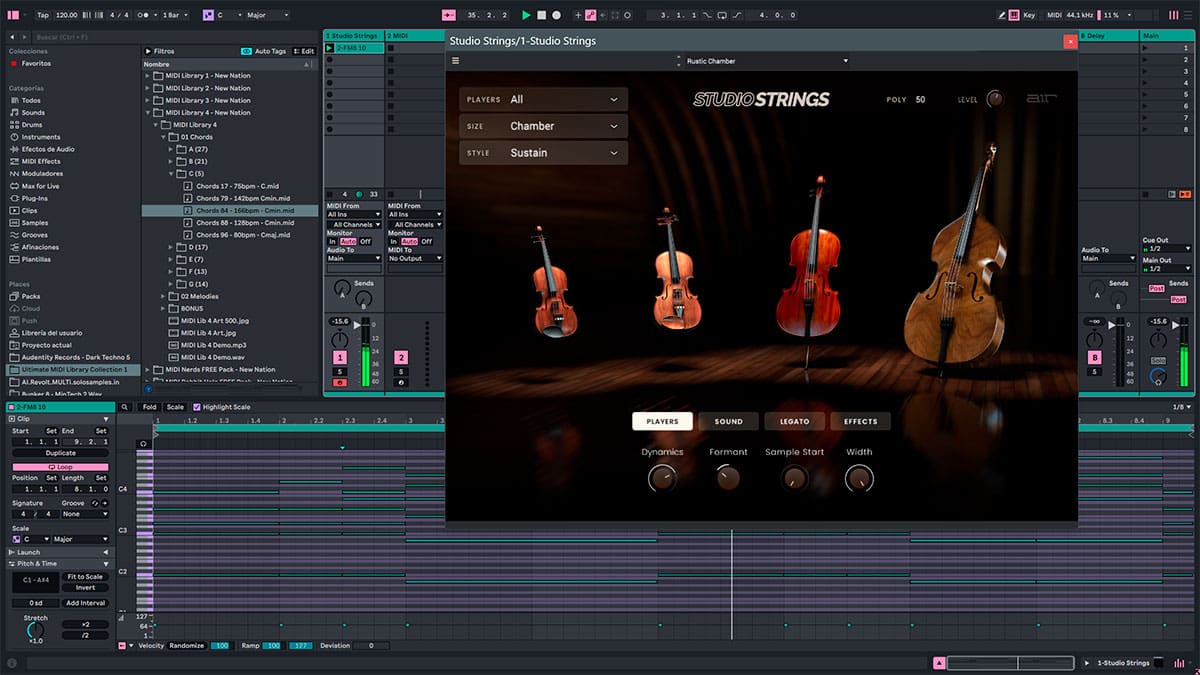Select Grooves category
Screen dimensions: 1200x675
pos(35,235)
